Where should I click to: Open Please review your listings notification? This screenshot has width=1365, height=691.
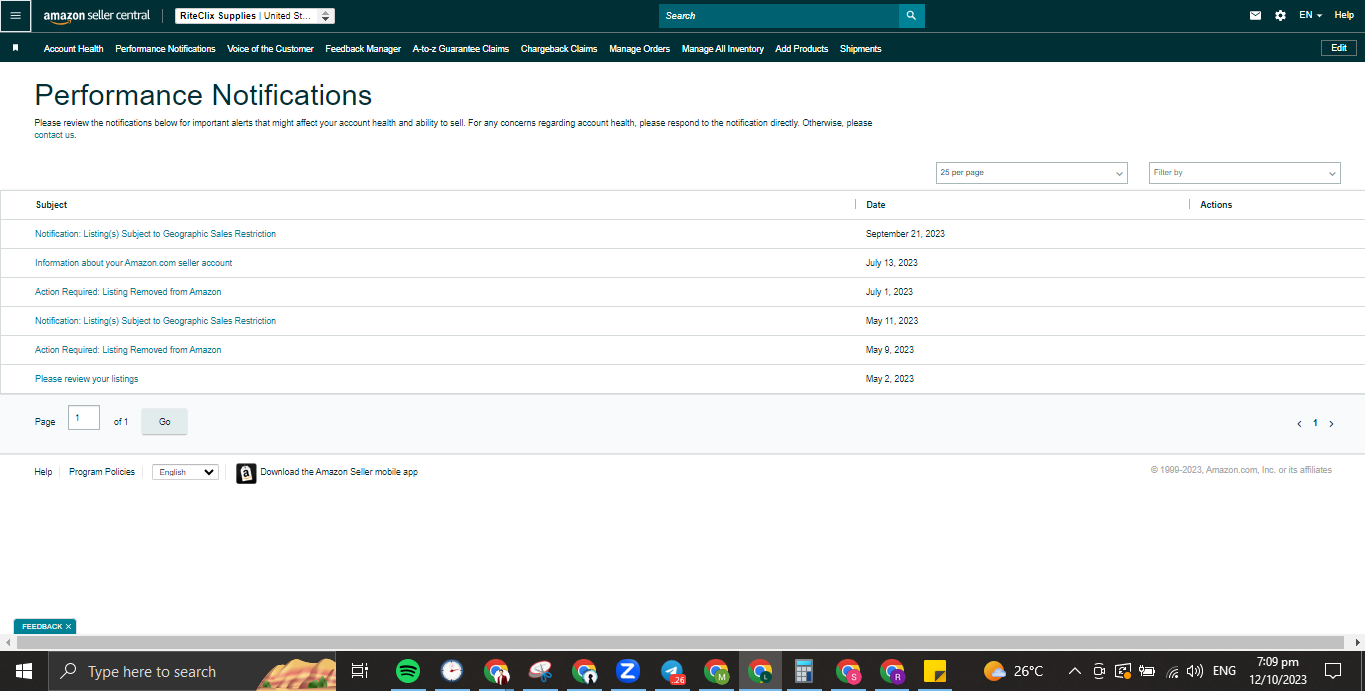click(87, 379)
